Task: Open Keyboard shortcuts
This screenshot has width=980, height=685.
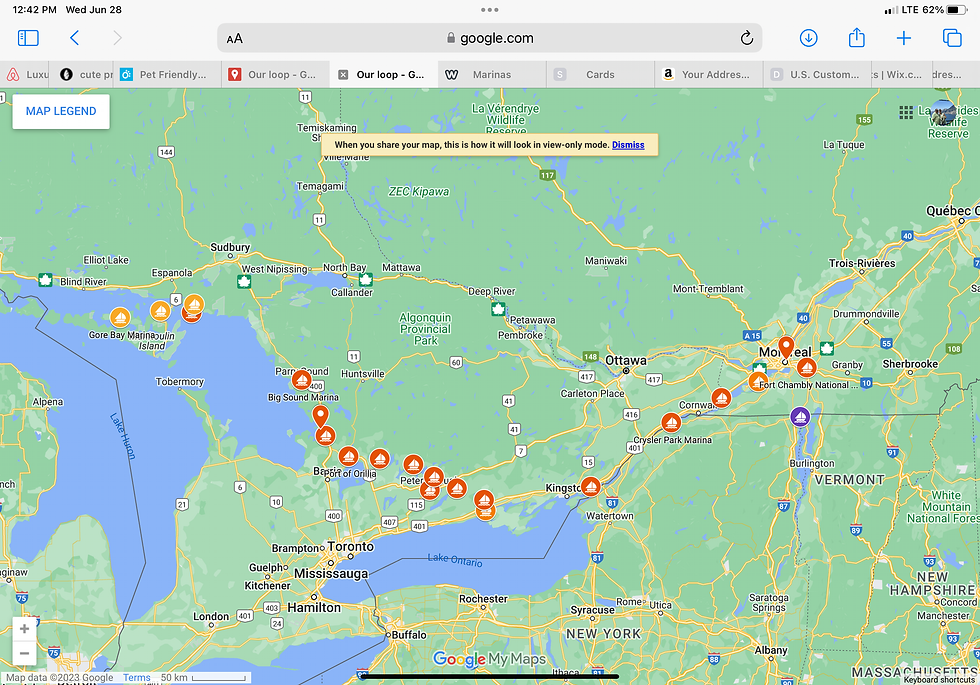Action: point(939,679)
